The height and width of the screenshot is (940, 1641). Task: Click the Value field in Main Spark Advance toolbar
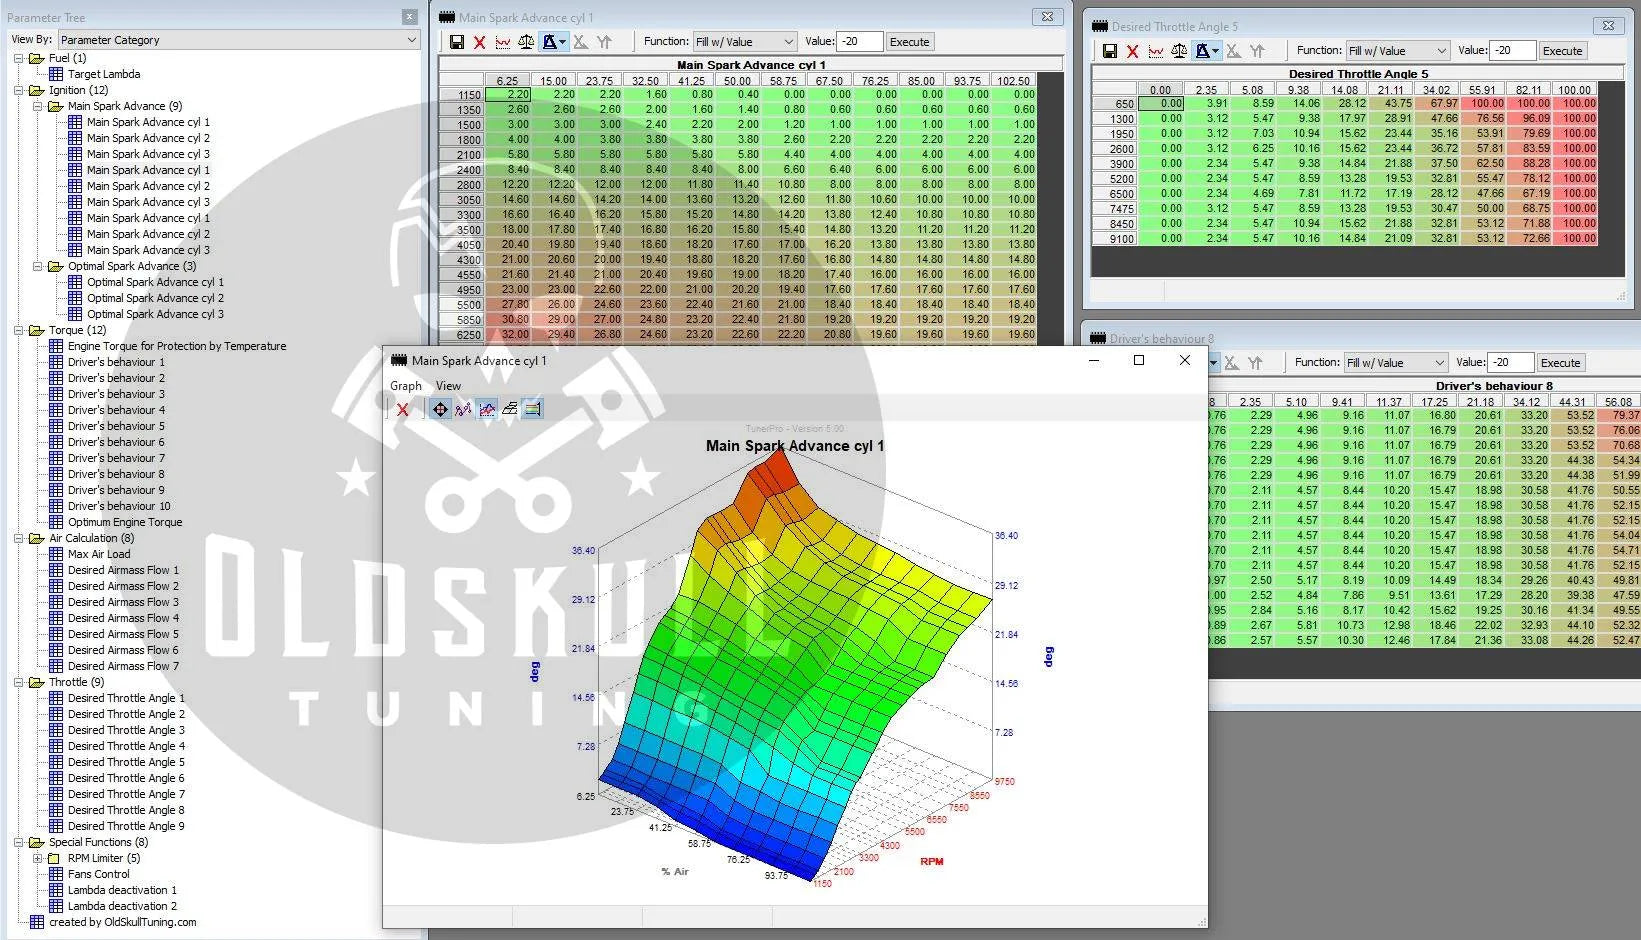859,42
